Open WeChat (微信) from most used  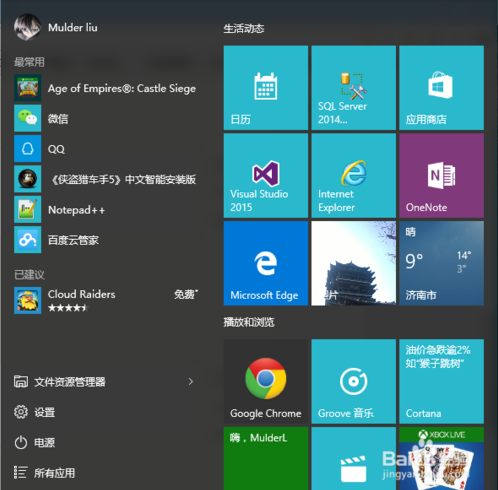pyautogui.click(x=105, y=118)
